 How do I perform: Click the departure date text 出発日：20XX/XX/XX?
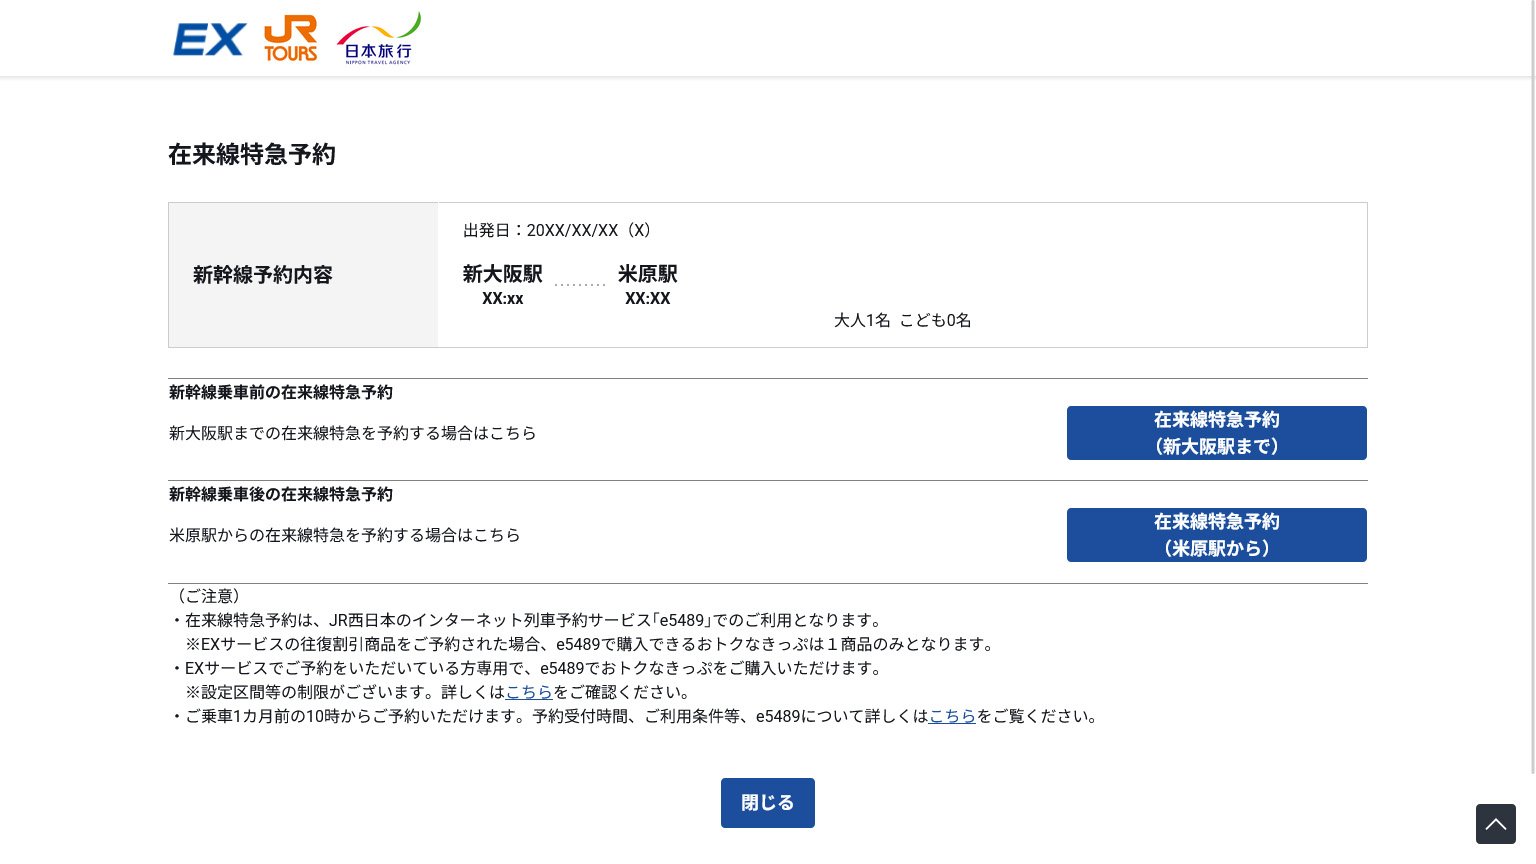click(x=558, y=230)
